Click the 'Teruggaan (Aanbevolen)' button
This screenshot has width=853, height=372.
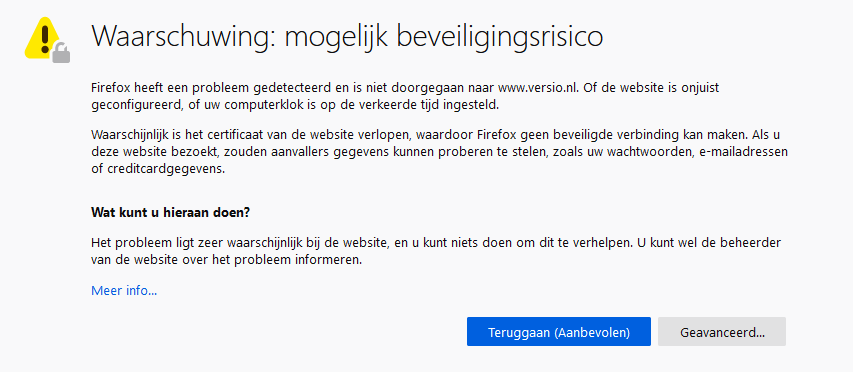[x=559, y=332]
